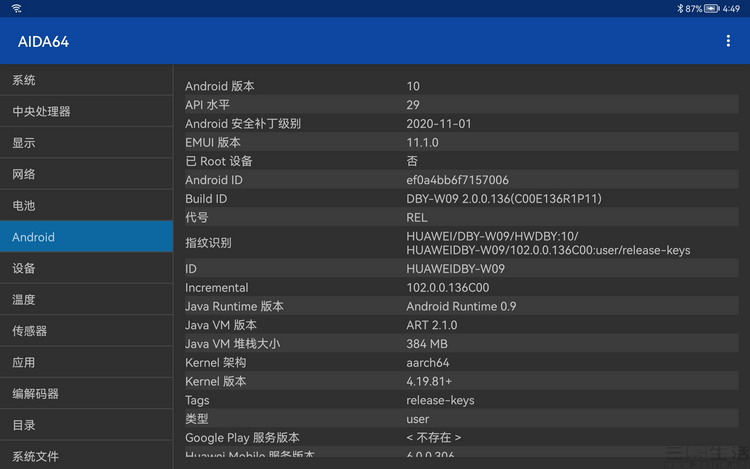
Task: Tap the Java VM 堆栈大小 label
Action: [x=232, y=344]
